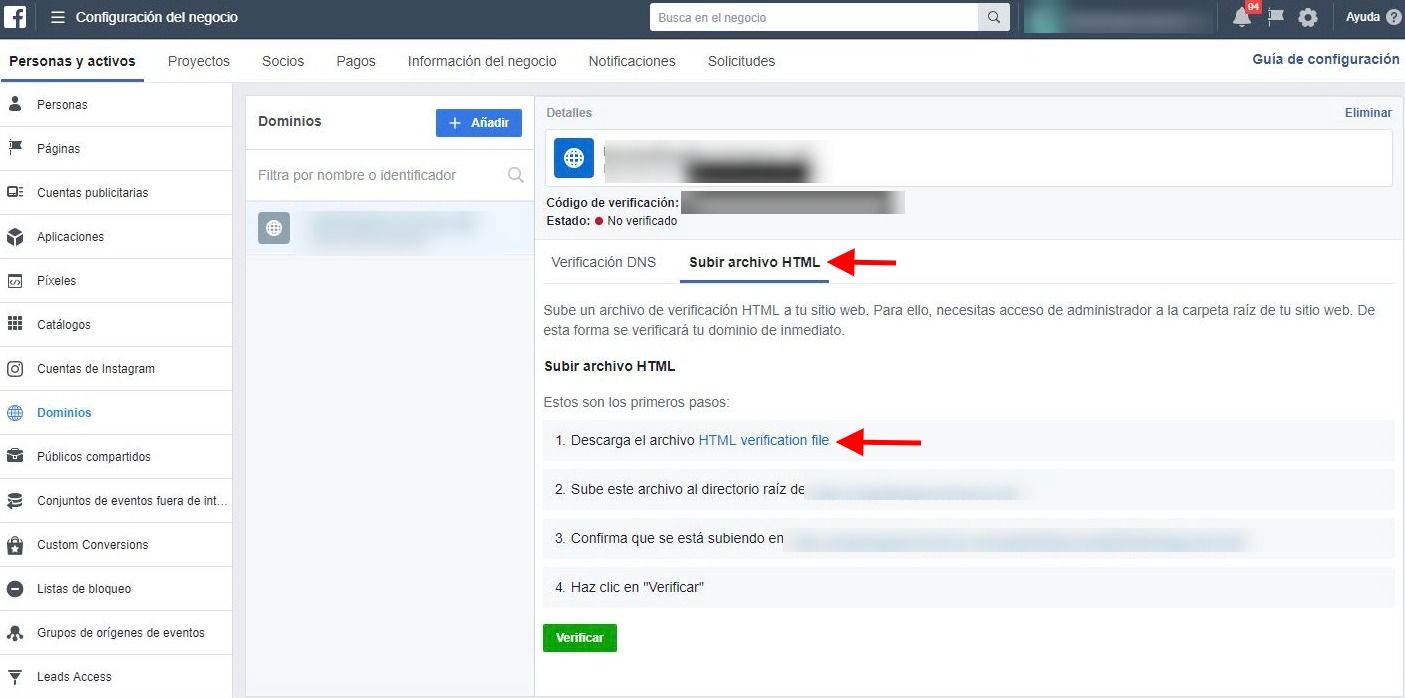This screenshot has width=1405, height=698.
Task: Click the Grupos de orígenes de eventos icon
Action: pos(15,633)
